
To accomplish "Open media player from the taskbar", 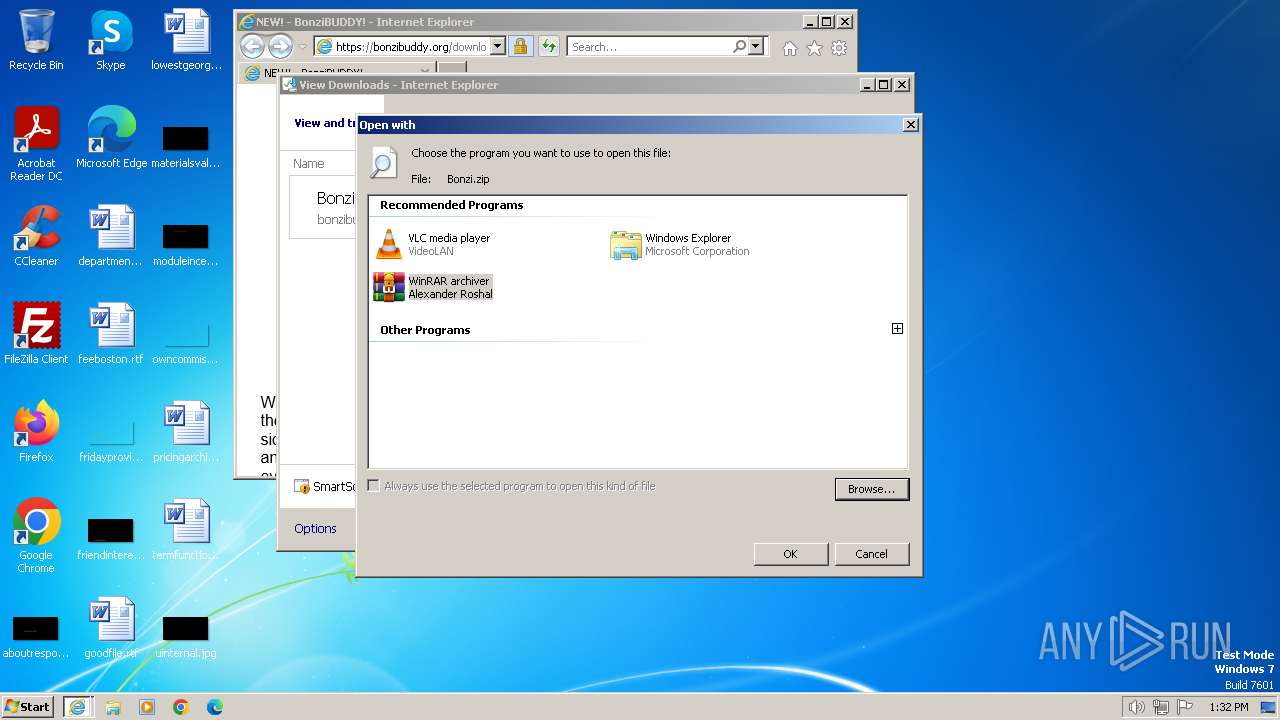I will click(x=147, y=706).
